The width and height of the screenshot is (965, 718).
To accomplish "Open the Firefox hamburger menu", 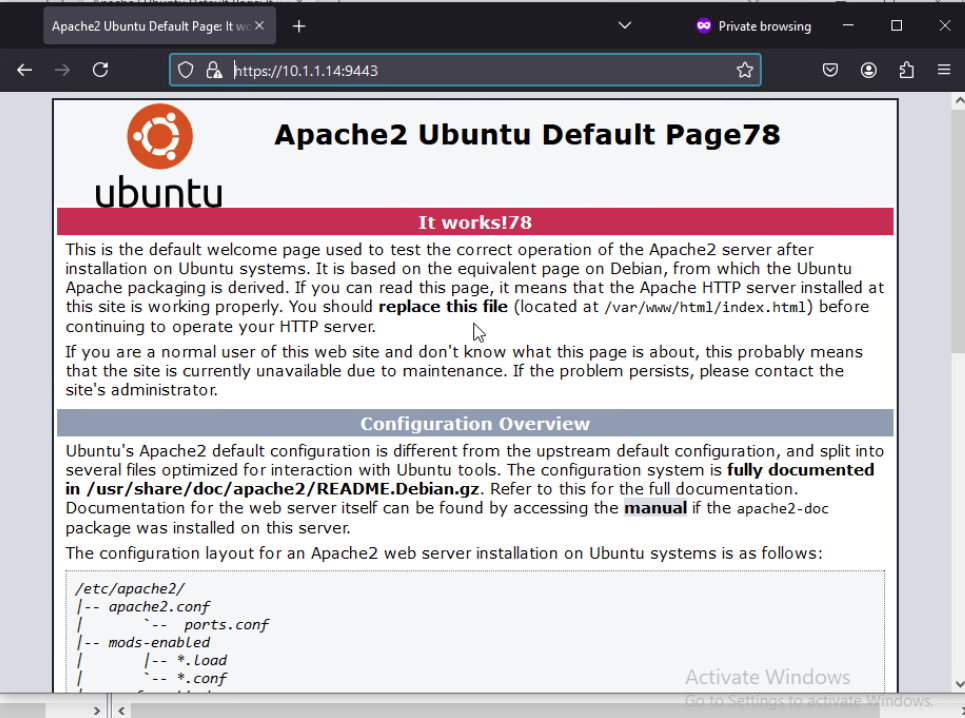I will [x=944, y=70].
